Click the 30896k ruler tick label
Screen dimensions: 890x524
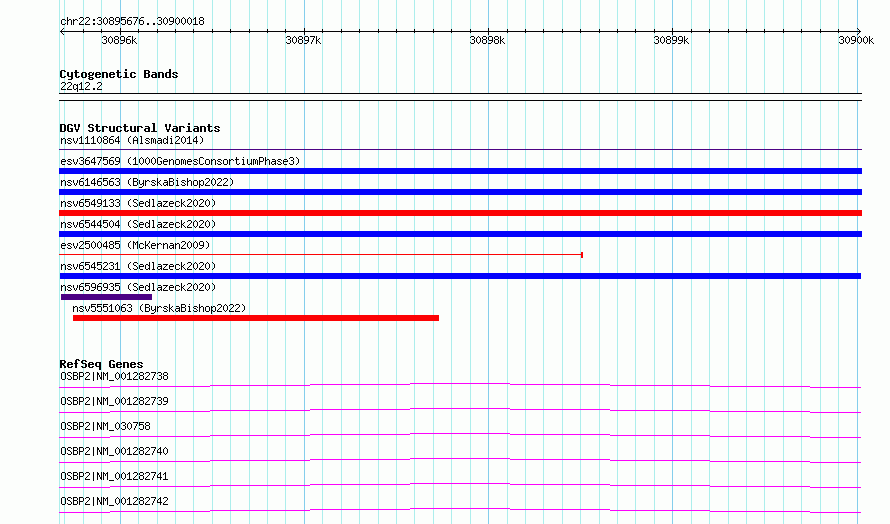119,40
